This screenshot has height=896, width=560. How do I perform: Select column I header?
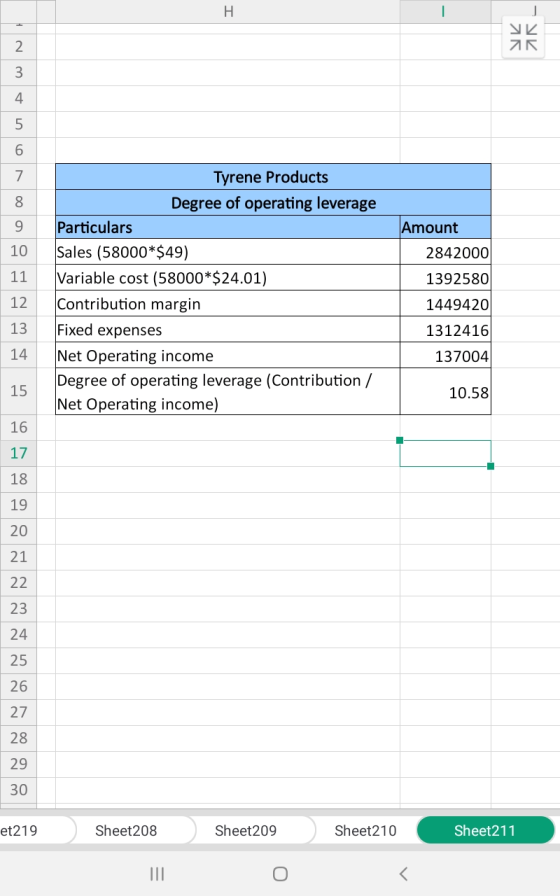click(x=445, y=11)
